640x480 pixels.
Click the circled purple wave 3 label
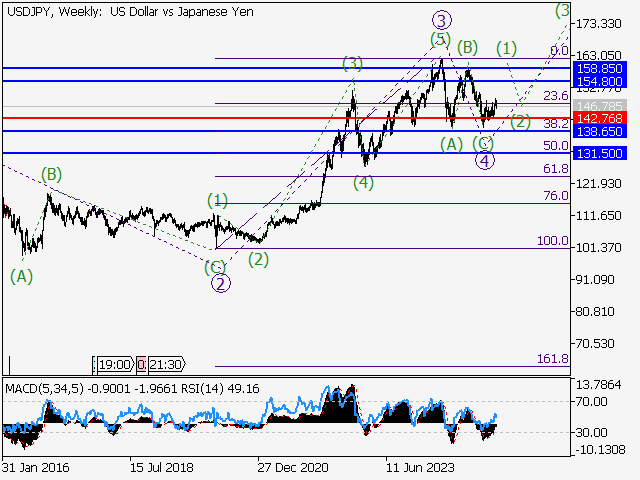click(439, 19)
